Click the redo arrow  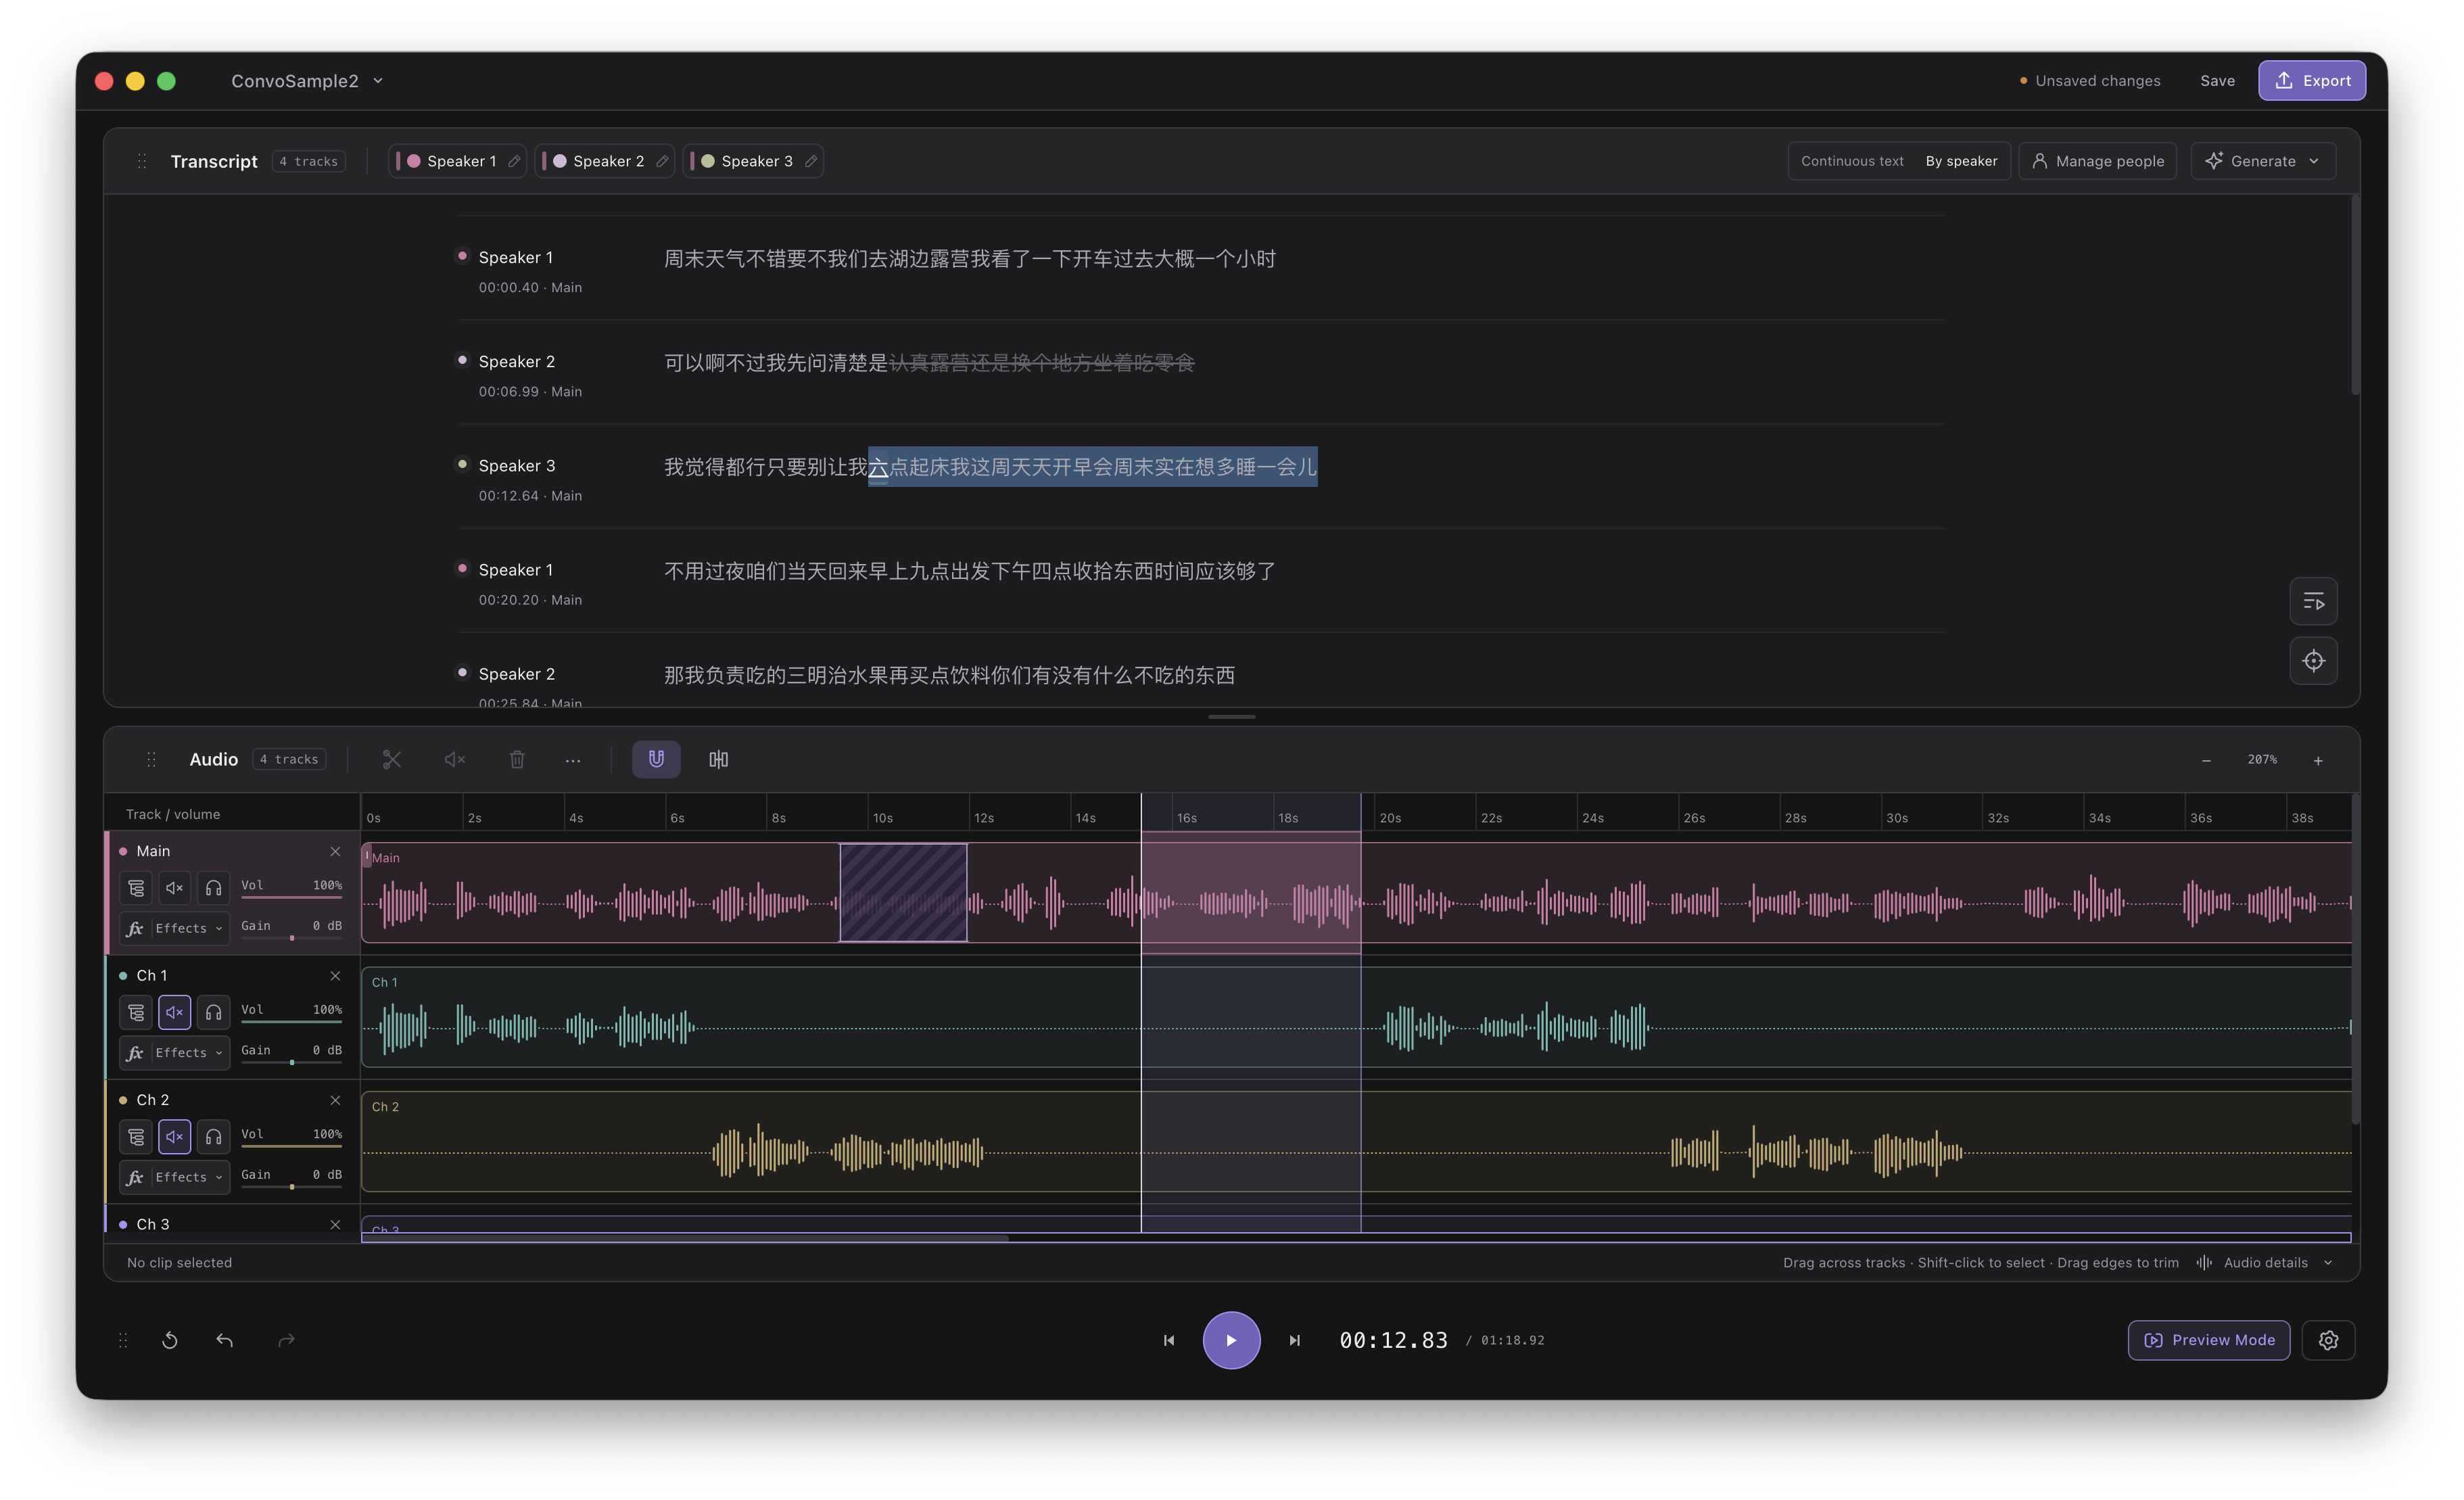pyautogui.click(x=286, y=1340)
